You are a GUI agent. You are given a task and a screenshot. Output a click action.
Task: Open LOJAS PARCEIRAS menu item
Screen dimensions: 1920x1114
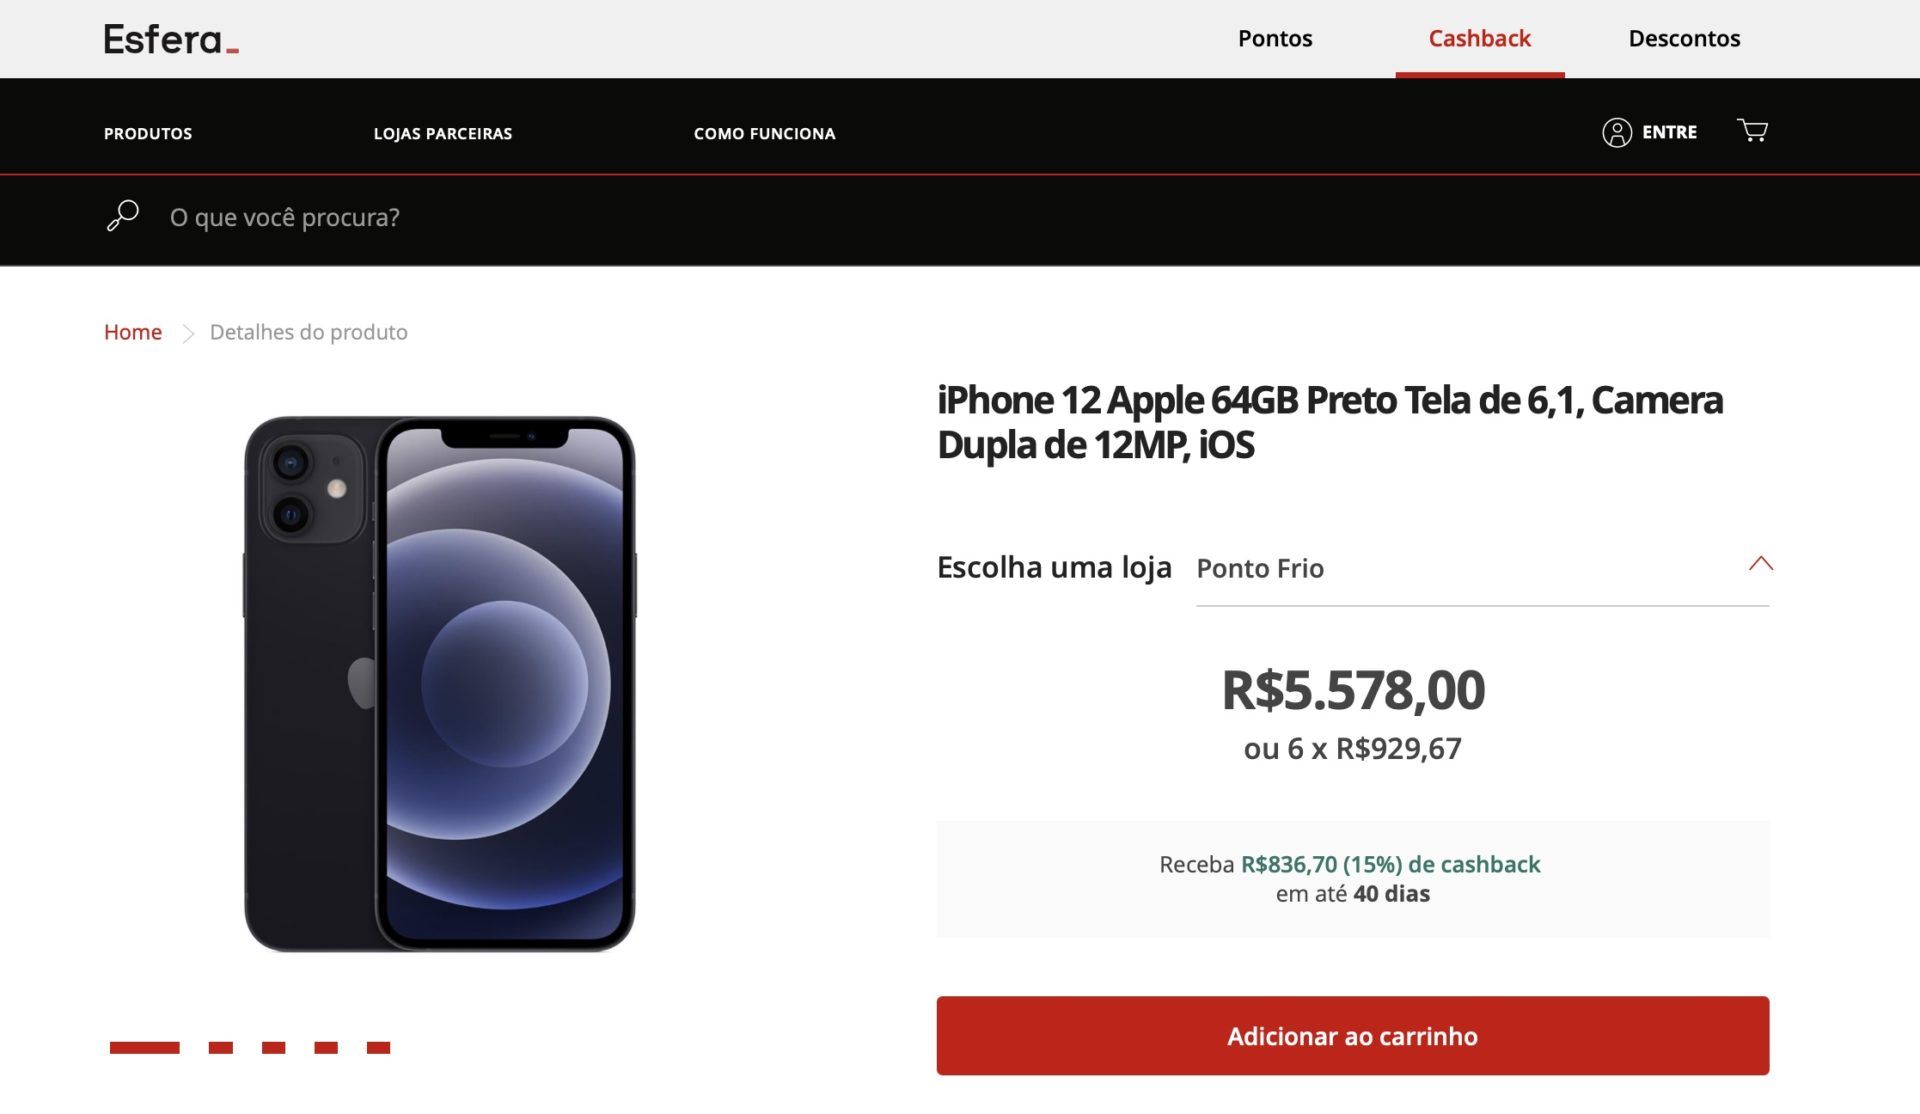click(x=442, y=133)
